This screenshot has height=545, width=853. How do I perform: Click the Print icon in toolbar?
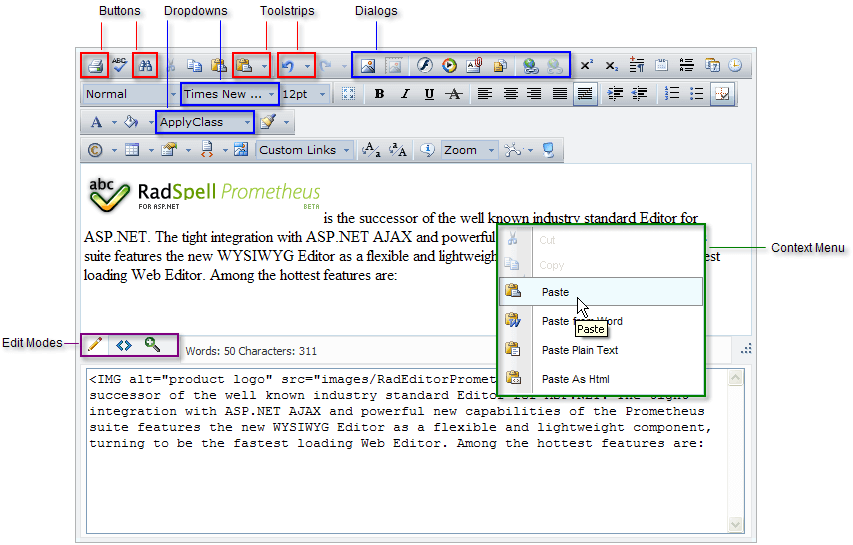(x=95, y=66)
